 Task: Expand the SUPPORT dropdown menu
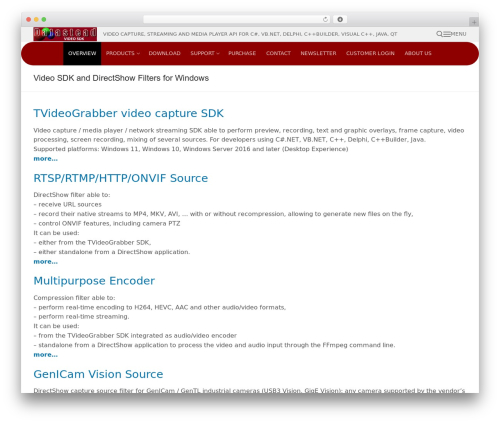(205, 53)
